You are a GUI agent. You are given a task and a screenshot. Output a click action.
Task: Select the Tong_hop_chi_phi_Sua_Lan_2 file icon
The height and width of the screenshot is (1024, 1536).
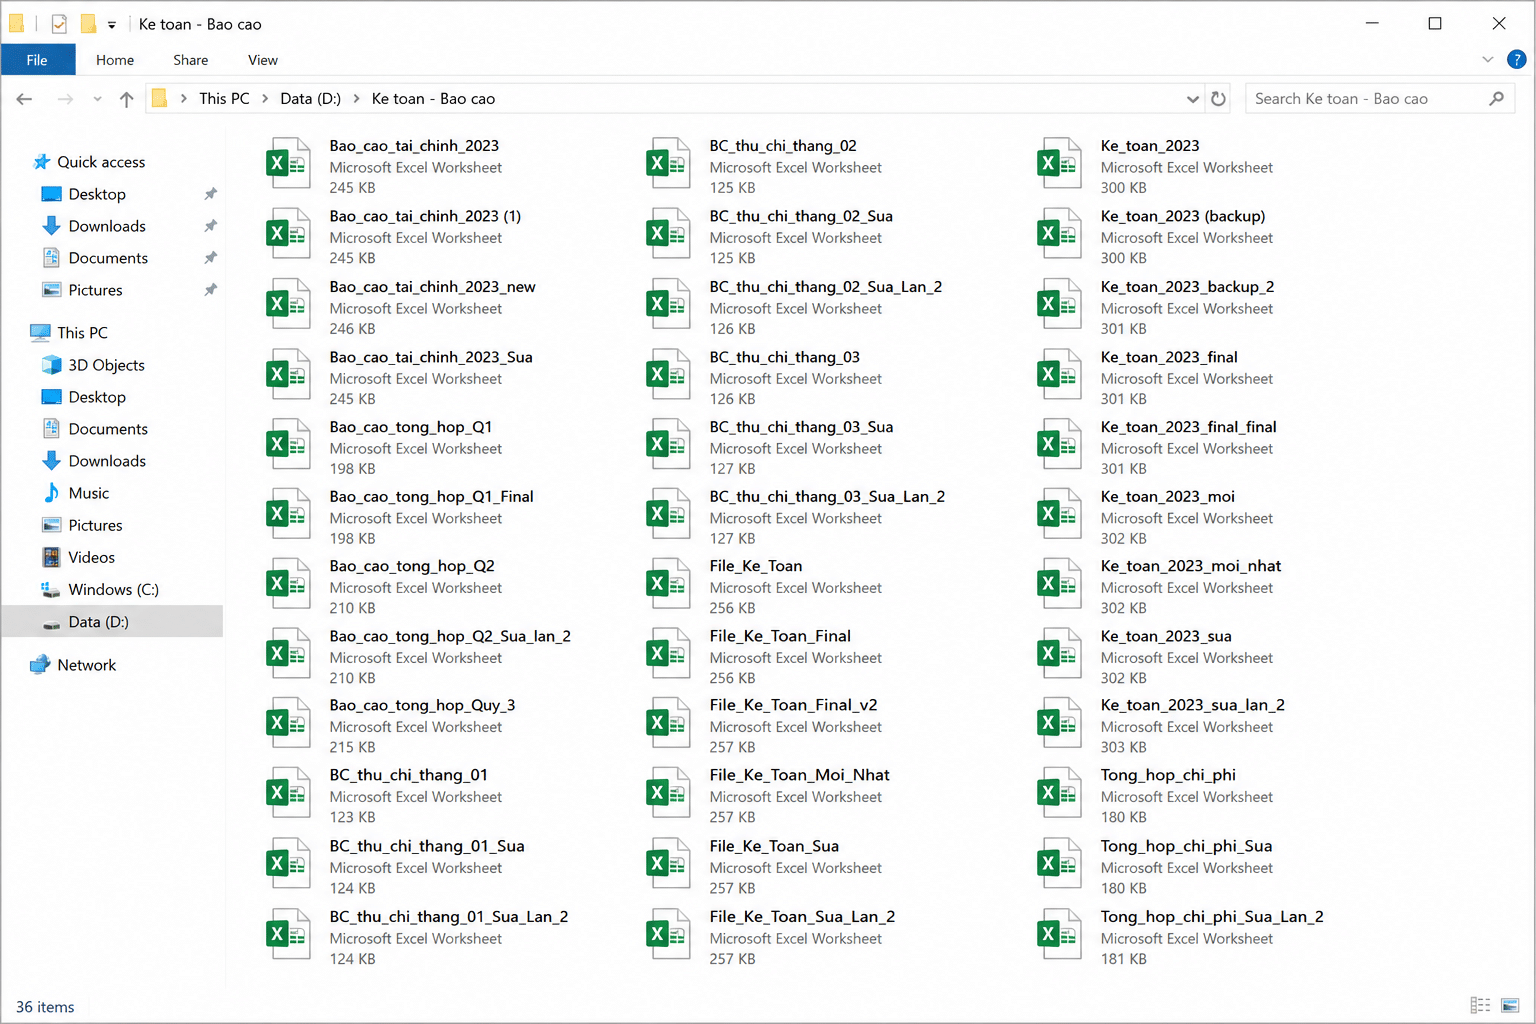coord(1059,935)
